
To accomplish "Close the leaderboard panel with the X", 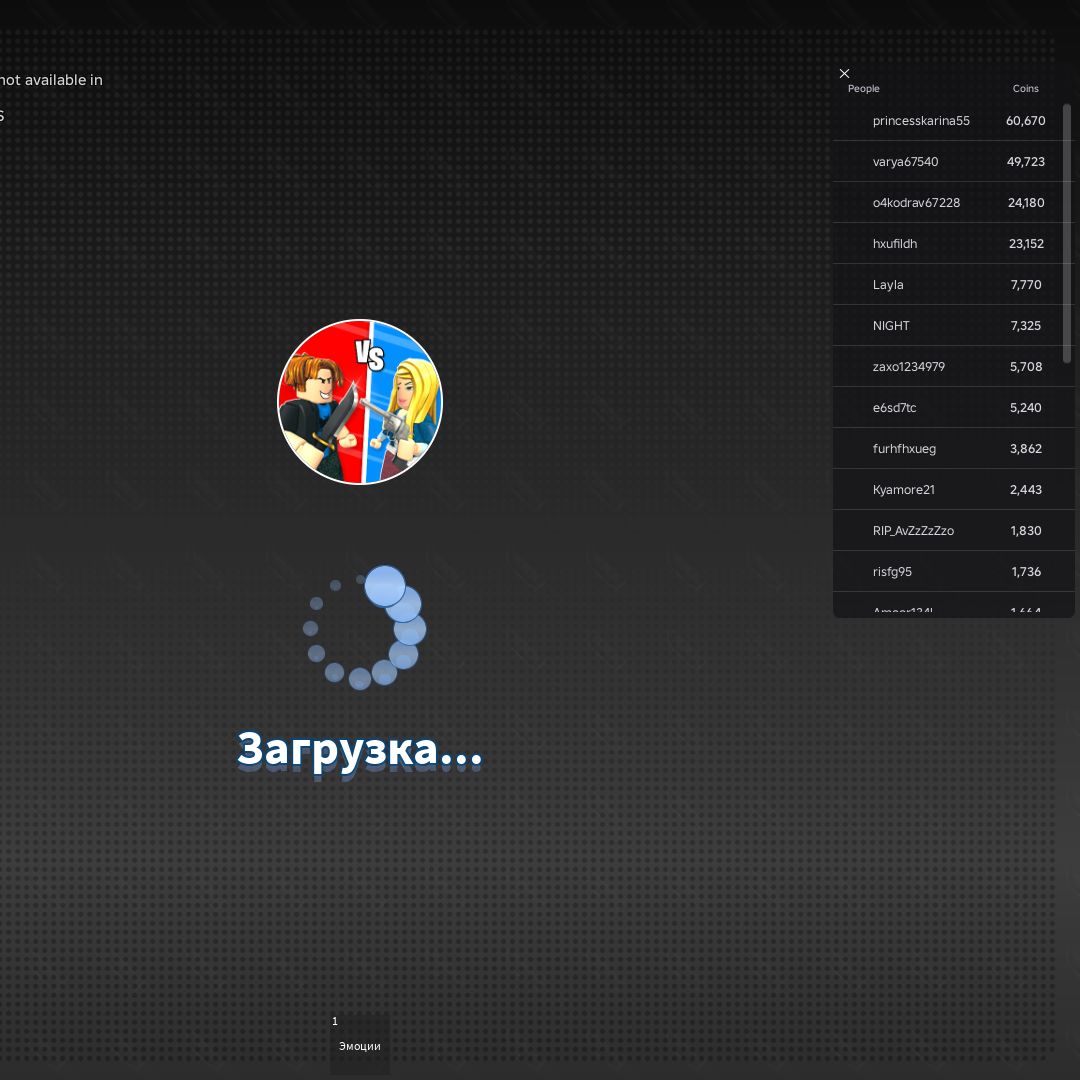I will 844,73.
